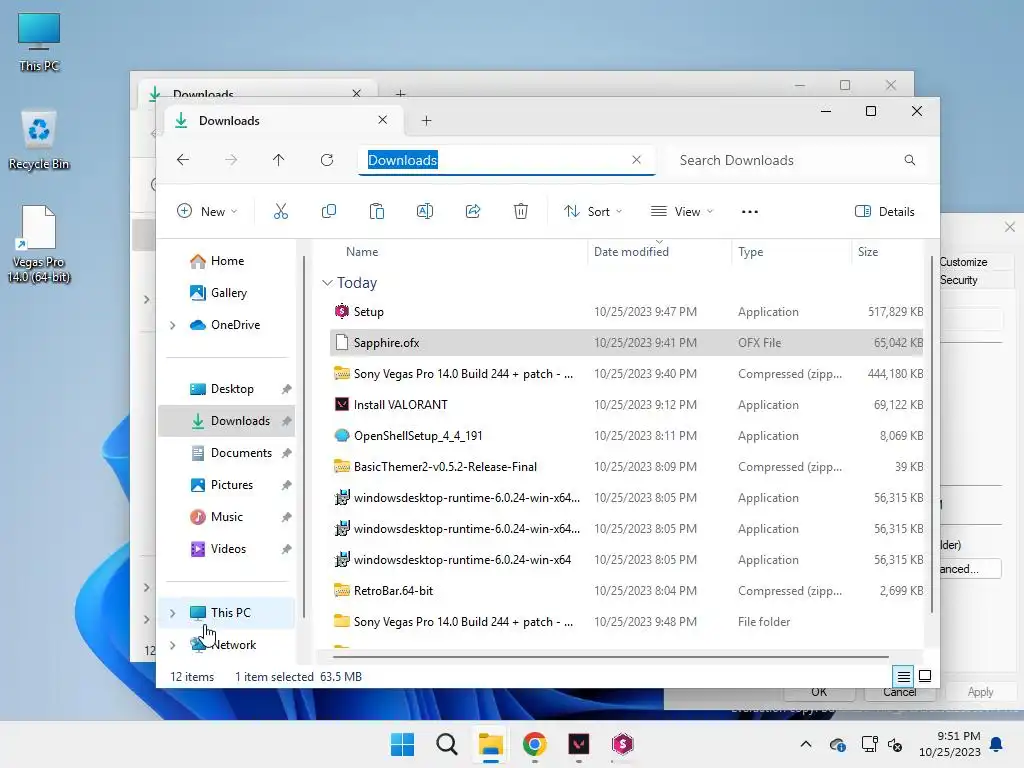The image size is (1024, 768).
Task: Click the Delete trash can icon
Action: pyautogui.click(x=520, y=212)
